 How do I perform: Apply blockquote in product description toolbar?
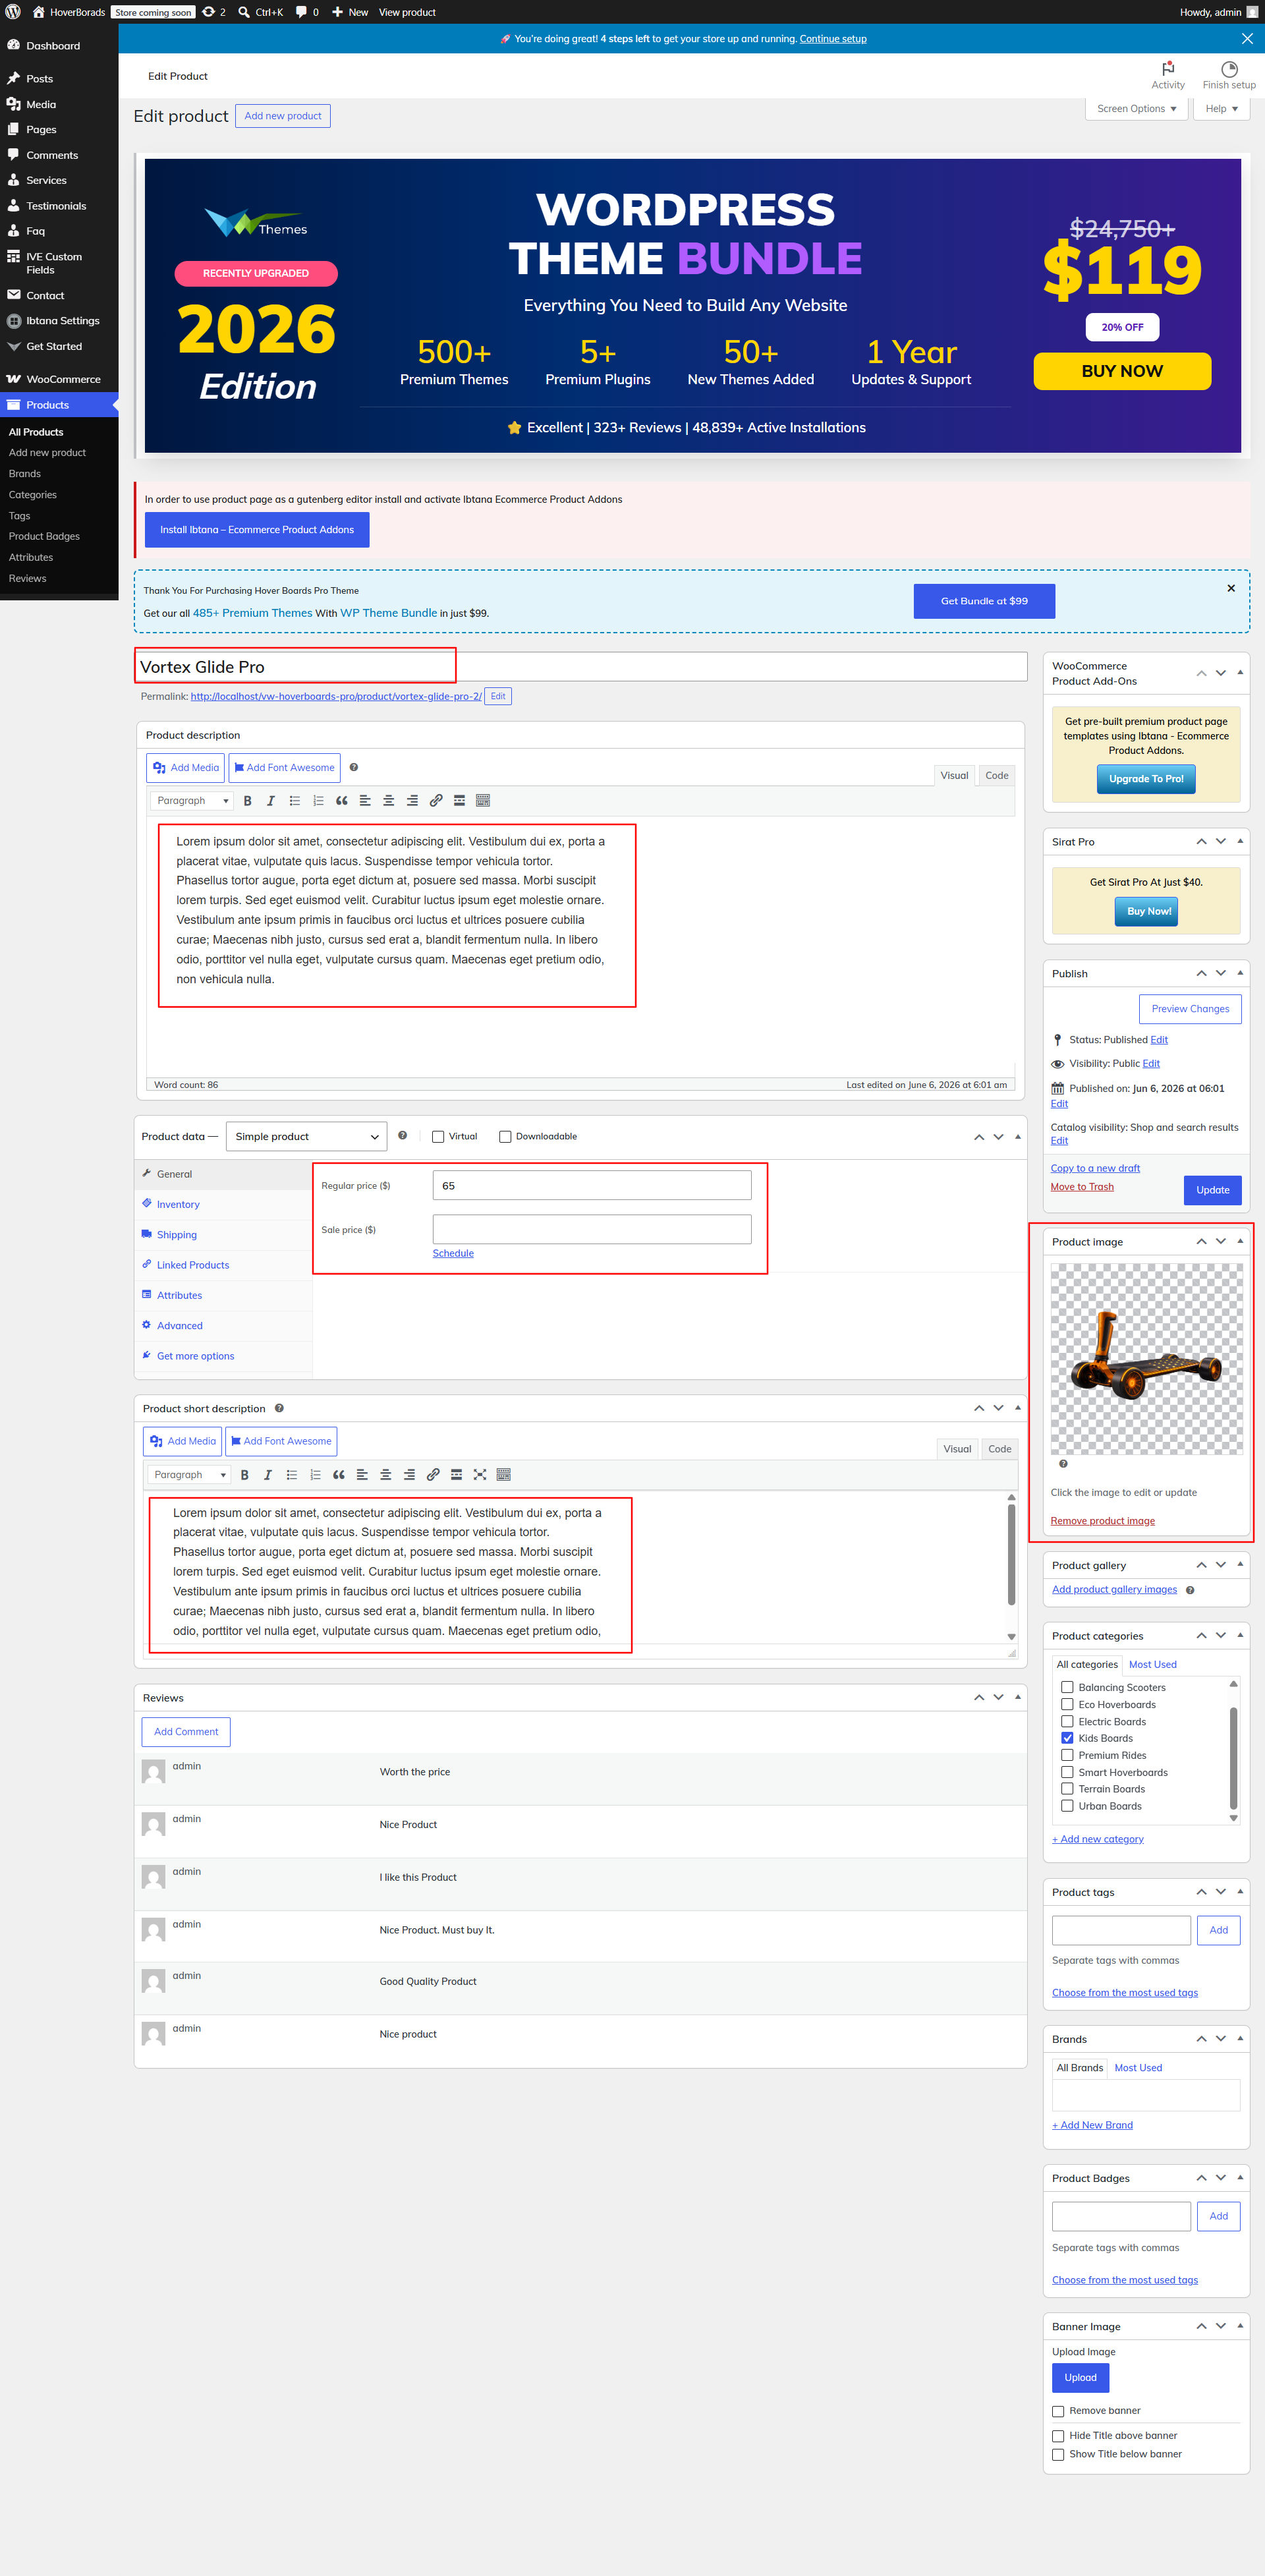click(341, 801)
